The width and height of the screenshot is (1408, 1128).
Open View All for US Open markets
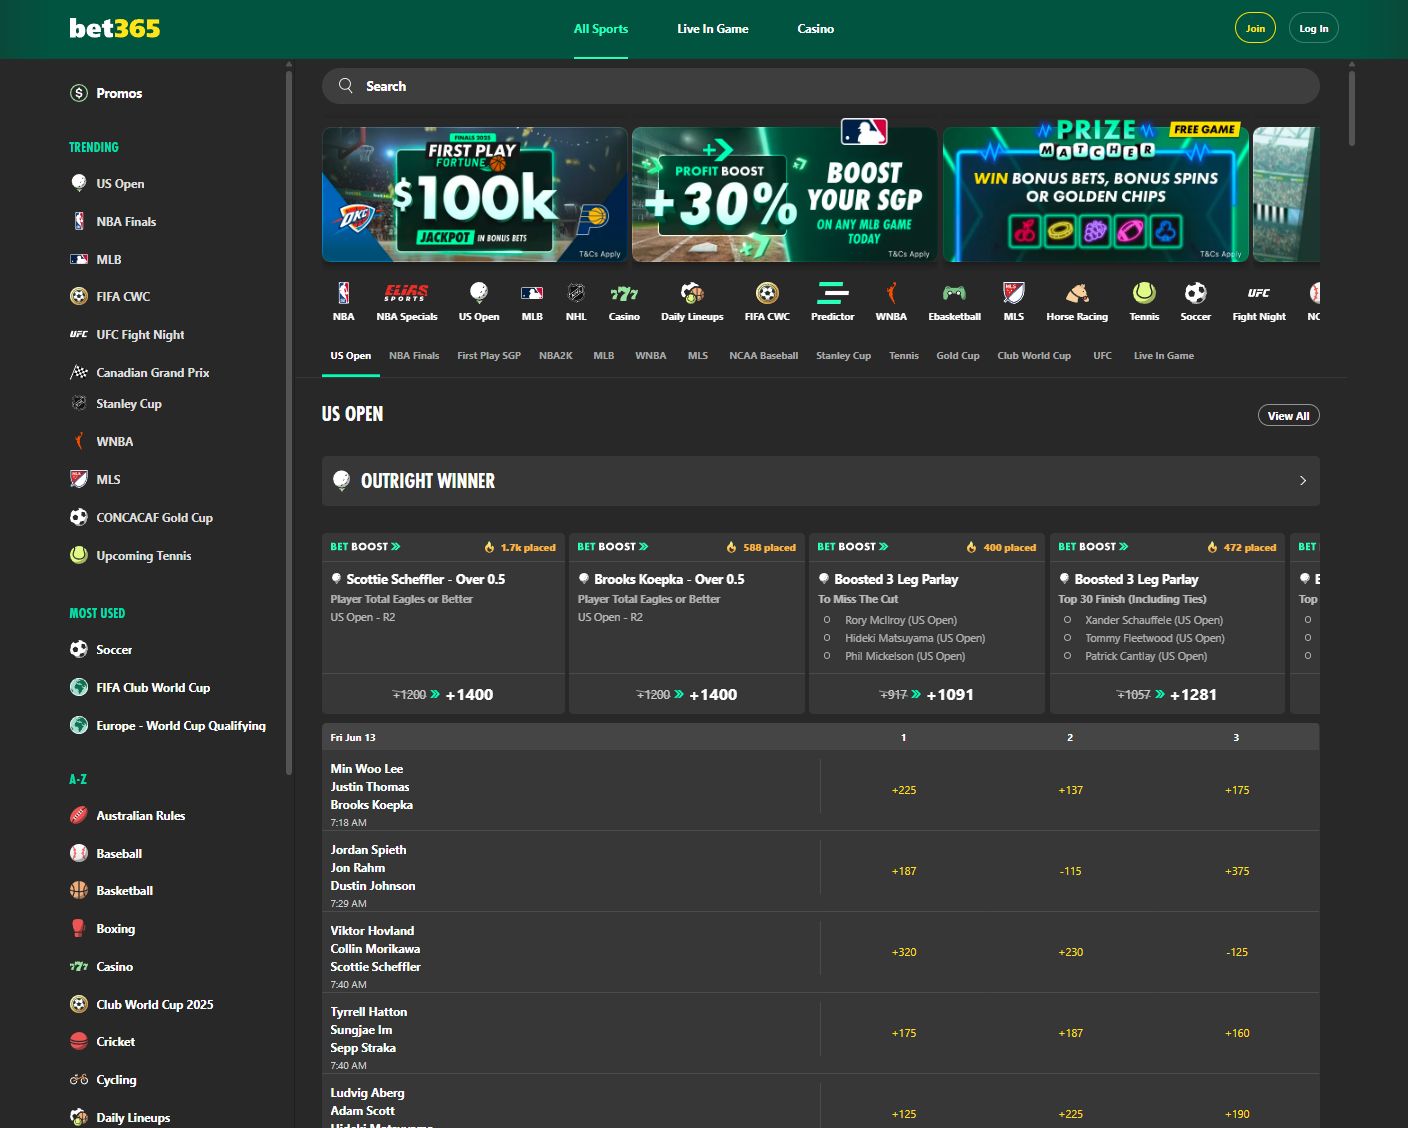click(x=1288, y=414)
